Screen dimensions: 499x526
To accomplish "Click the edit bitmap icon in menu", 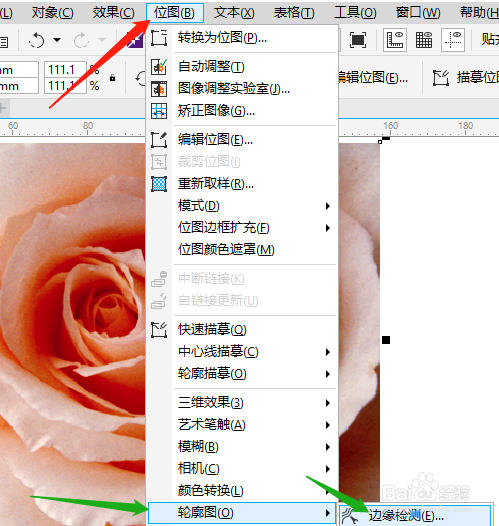I will (x=159, y=140).
